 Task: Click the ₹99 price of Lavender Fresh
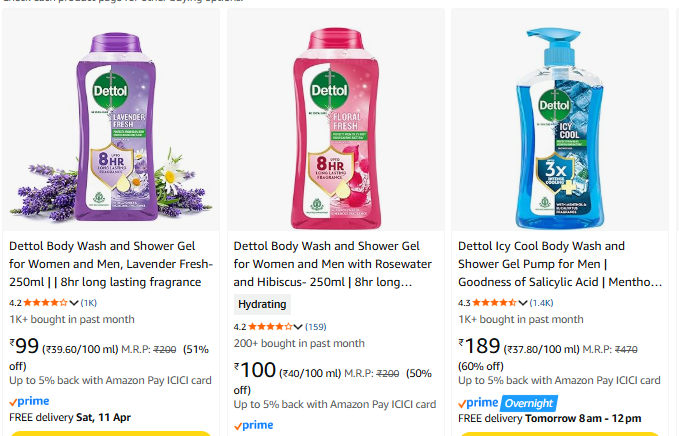coord(24,347)
